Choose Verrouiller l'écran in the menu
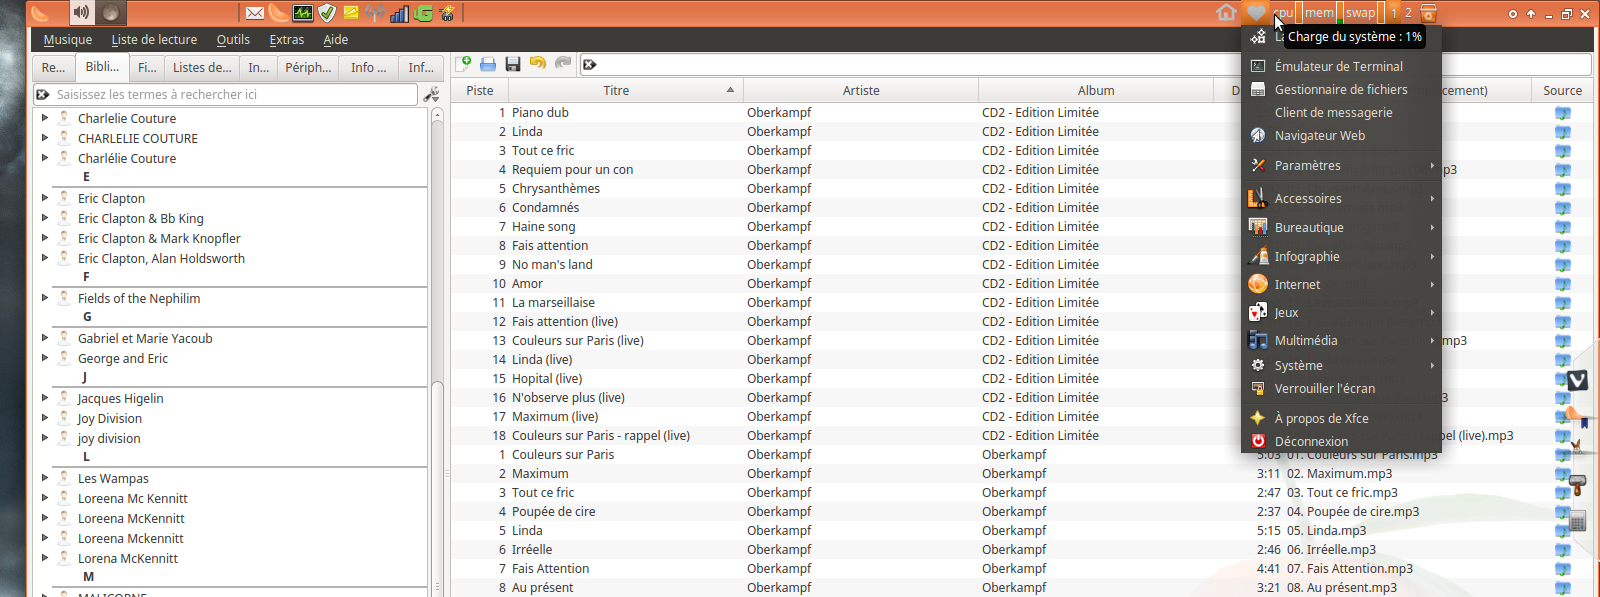This screenshot has width=1600, height=597. (1340, 388)
